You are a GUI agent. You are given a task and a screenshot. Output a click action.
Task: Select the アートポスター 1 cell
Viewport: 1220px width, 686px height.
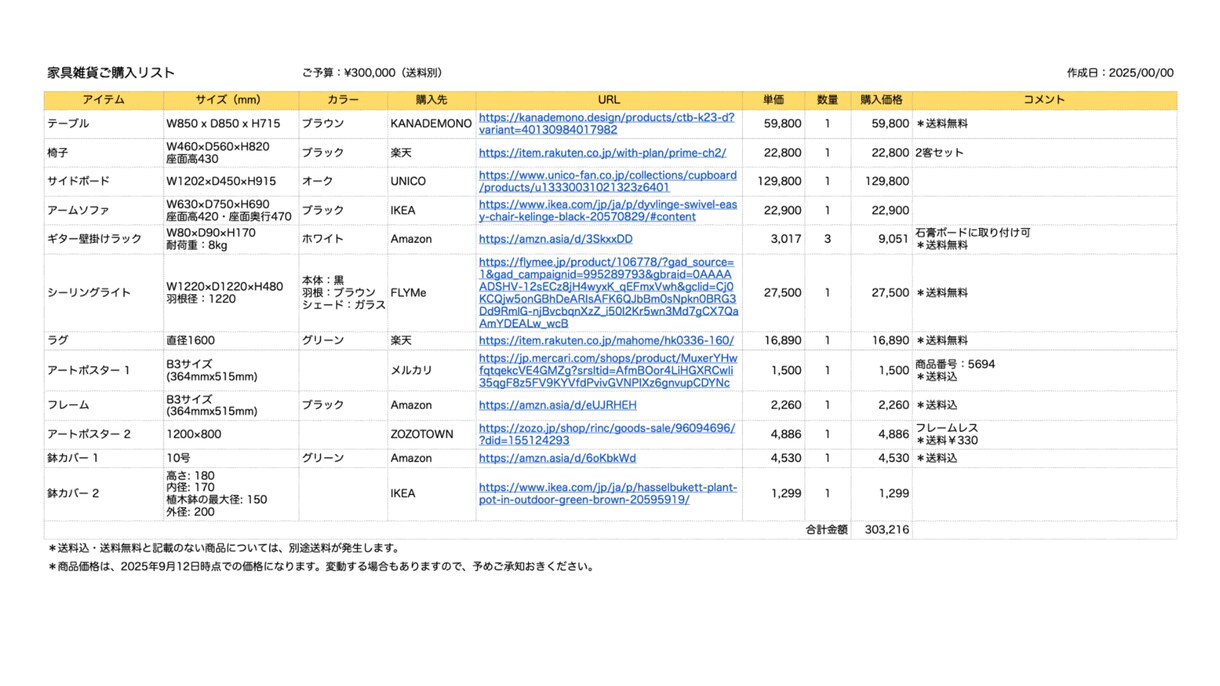coord(103,370)
